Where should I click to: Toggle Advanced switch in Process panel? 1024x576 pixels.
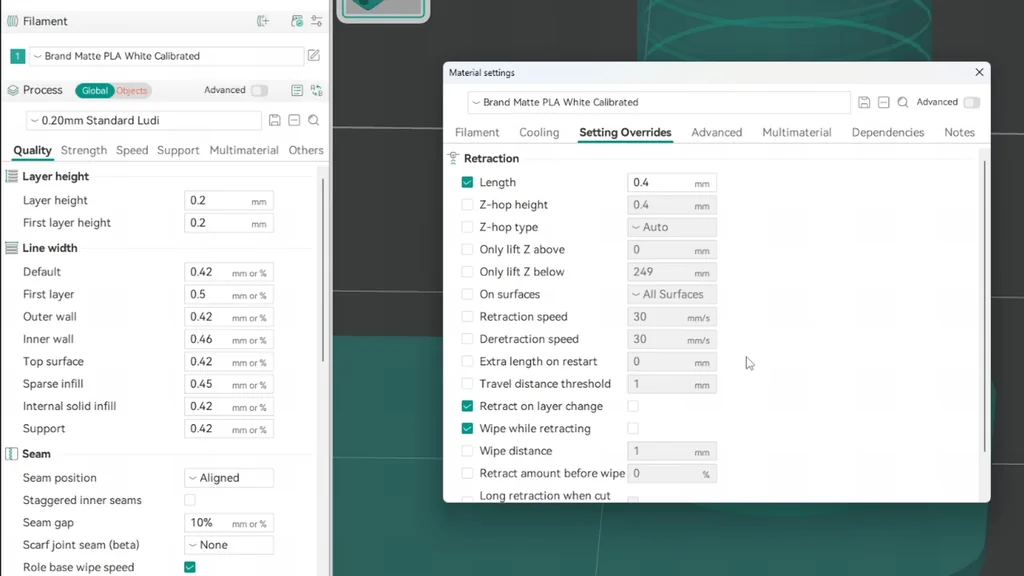(x=259, y=90)
